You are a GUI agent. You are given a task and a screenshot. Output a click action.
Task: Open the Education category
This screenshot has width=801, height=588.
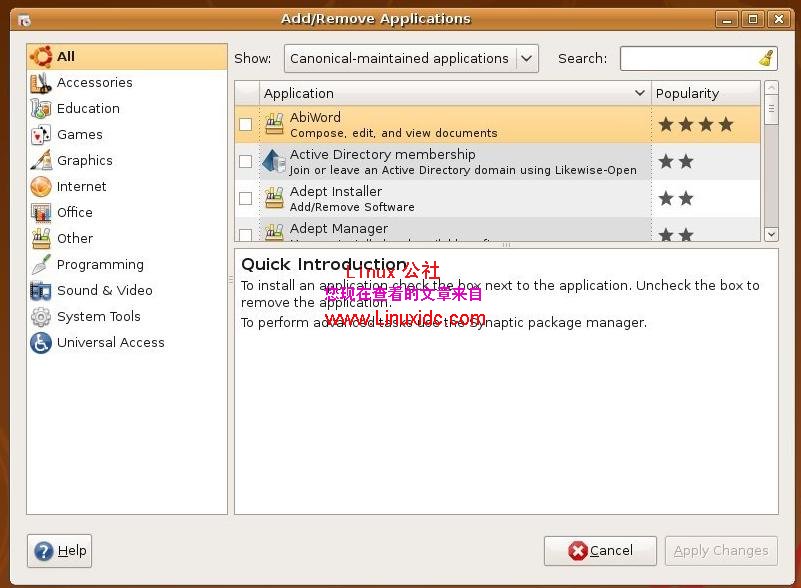(88, 108)
